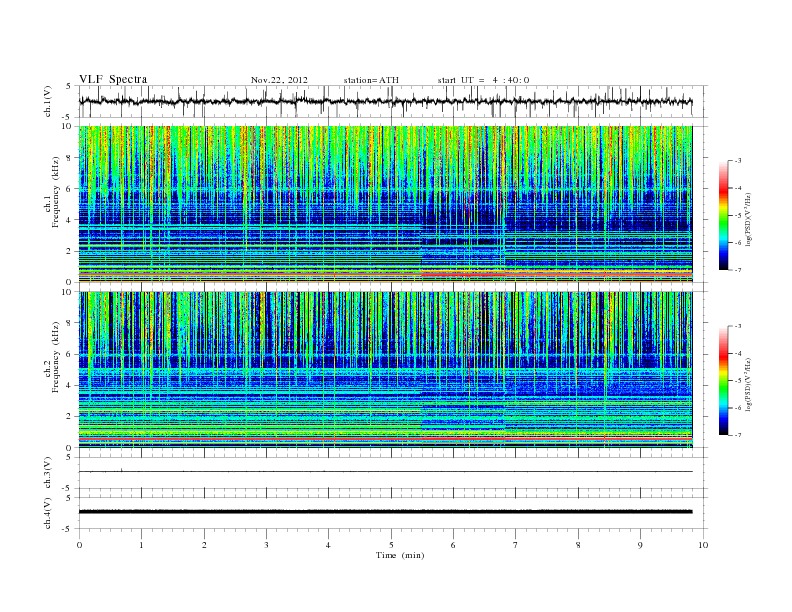Click the ch.2 spectrogram panel
792x612 pixels.
[386, 370]
